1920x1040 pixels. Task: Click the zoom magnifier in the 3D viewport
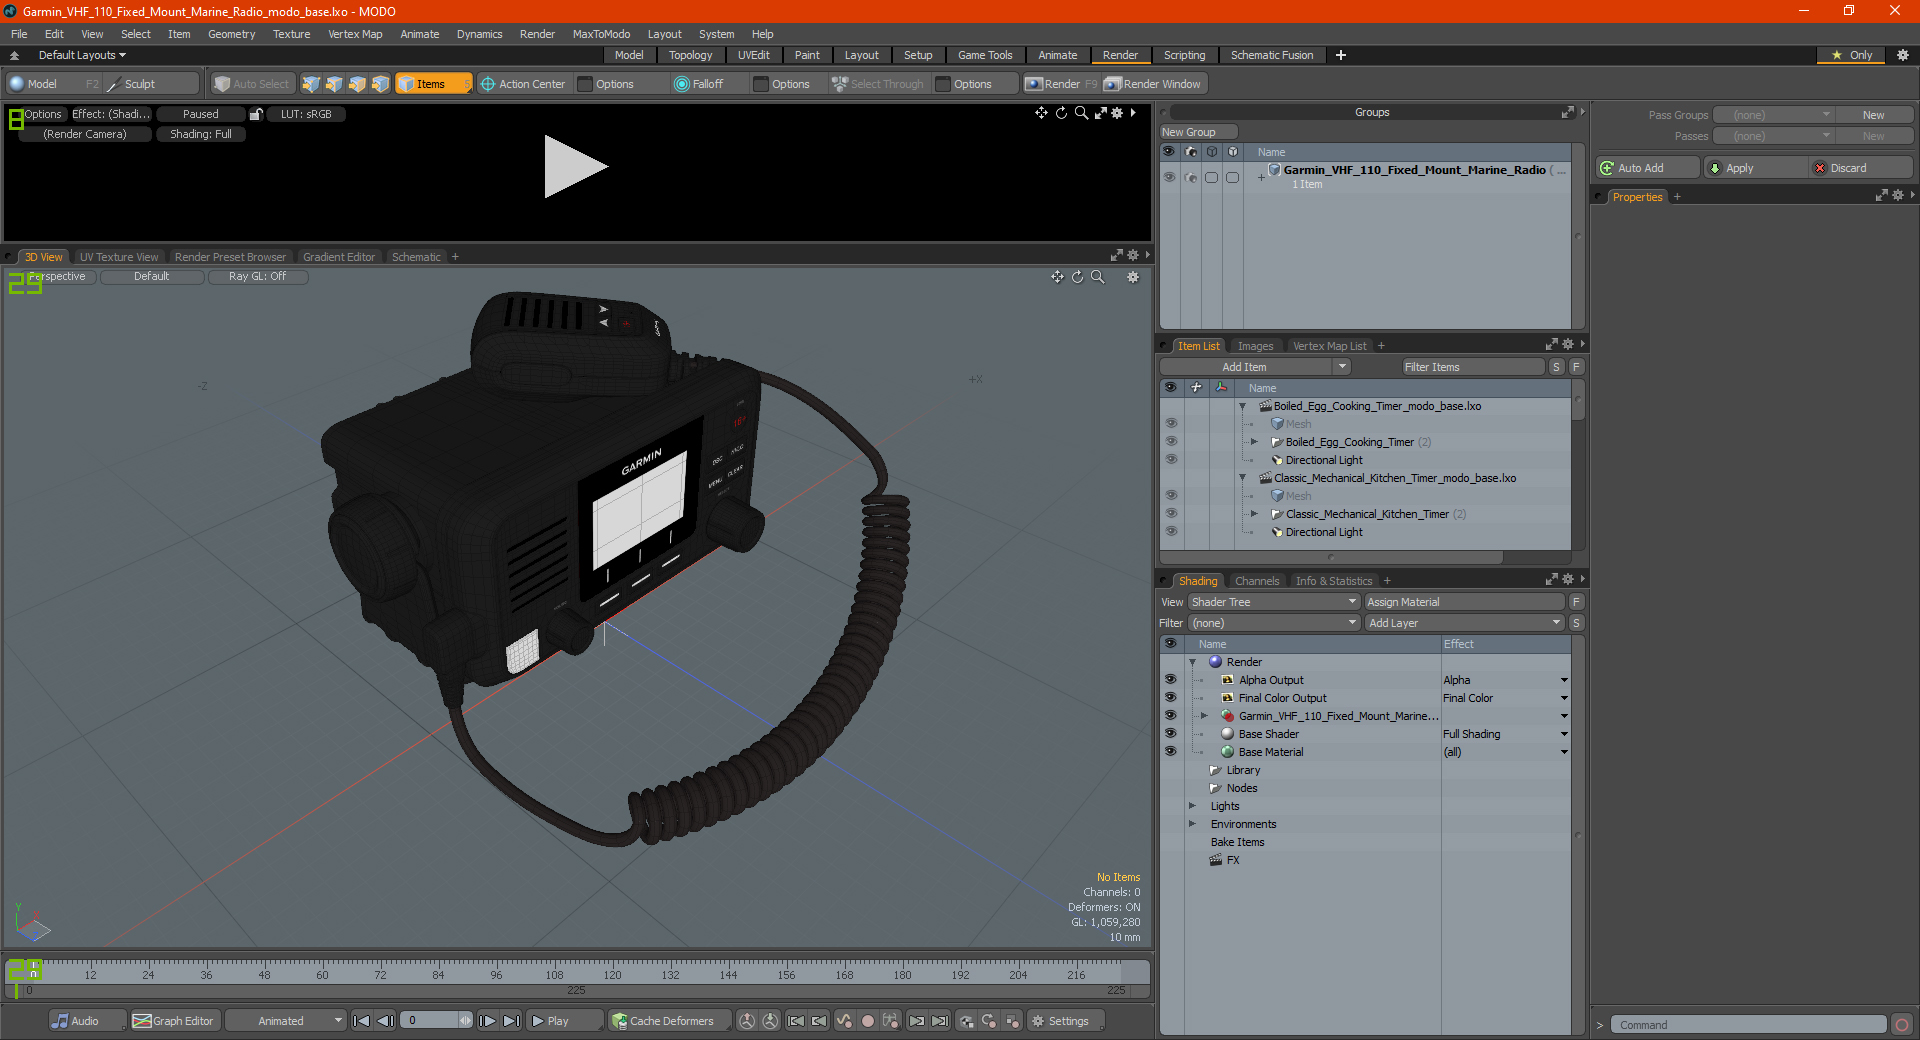tap(1098, 277)
